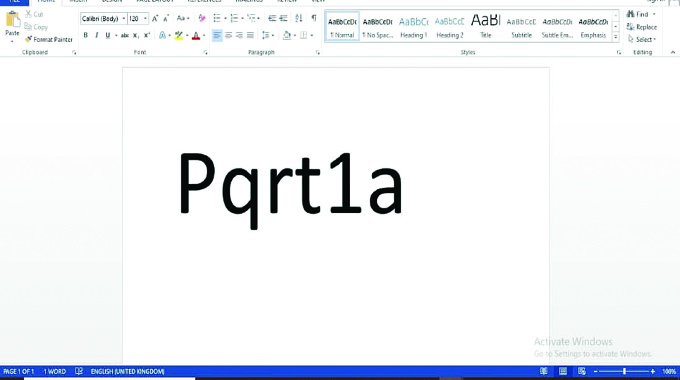Apply the Heading 1 style

coord(413,27)
